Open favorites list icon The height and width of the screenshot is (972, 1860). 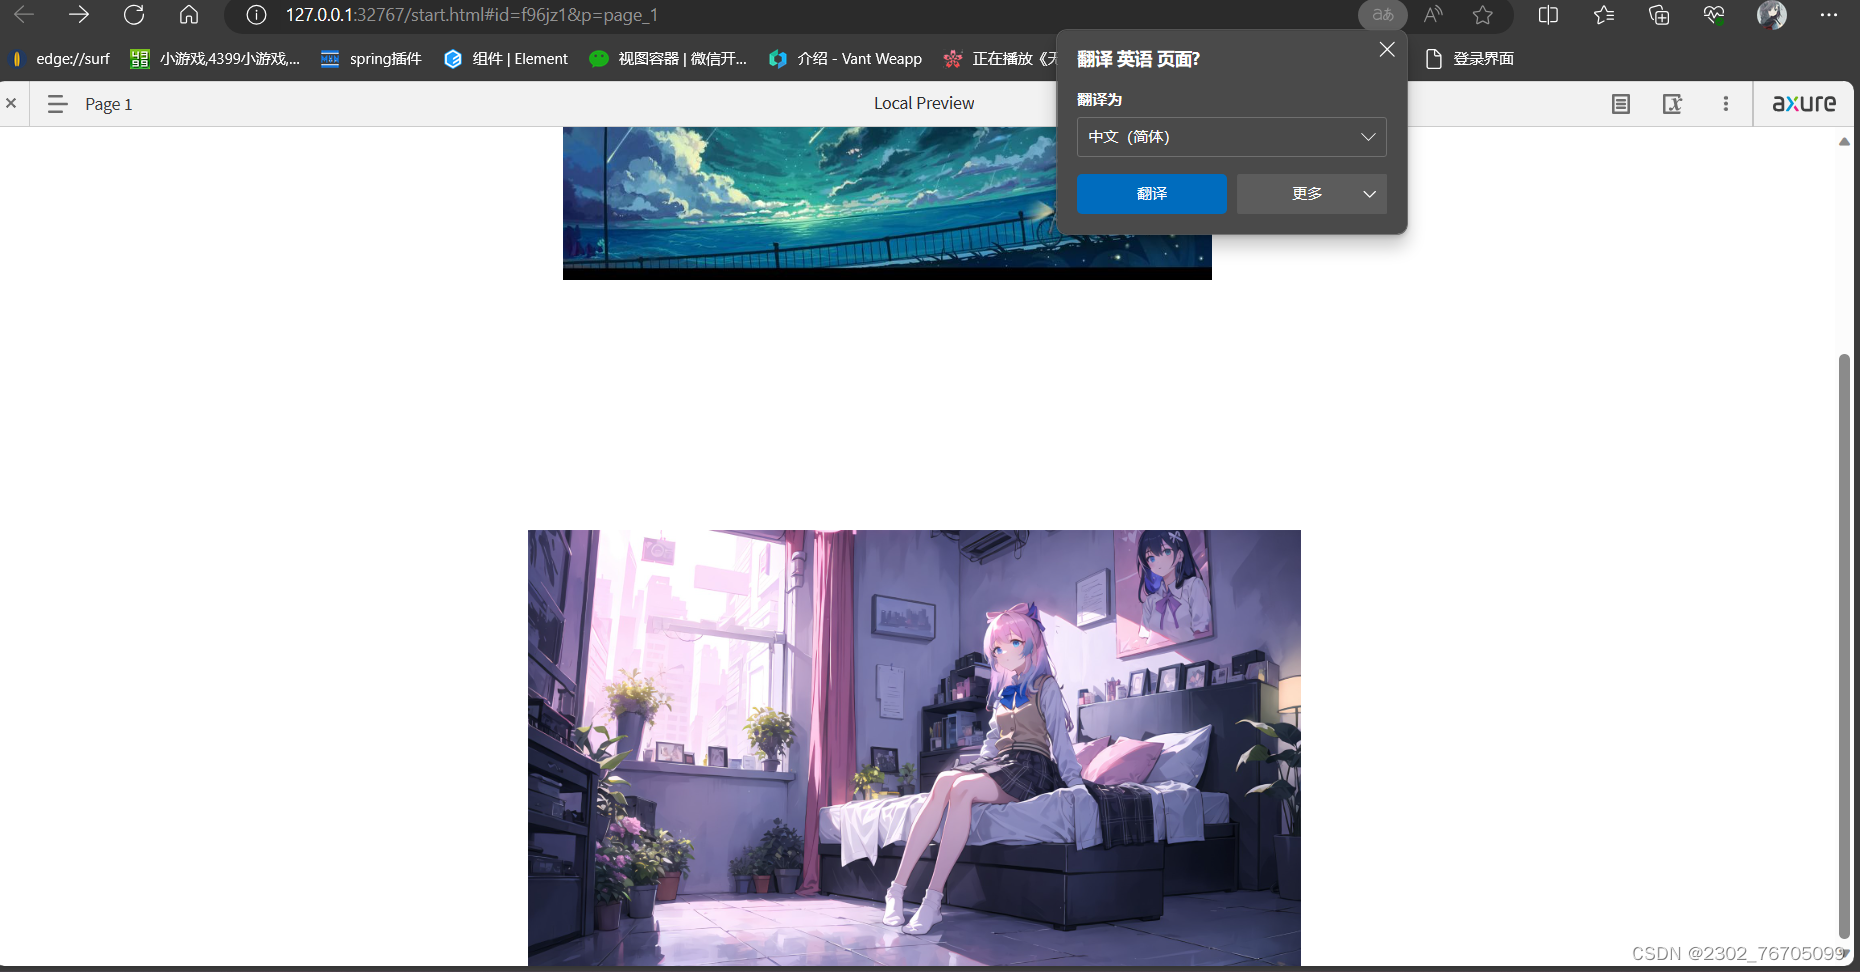click(1604, 15)
